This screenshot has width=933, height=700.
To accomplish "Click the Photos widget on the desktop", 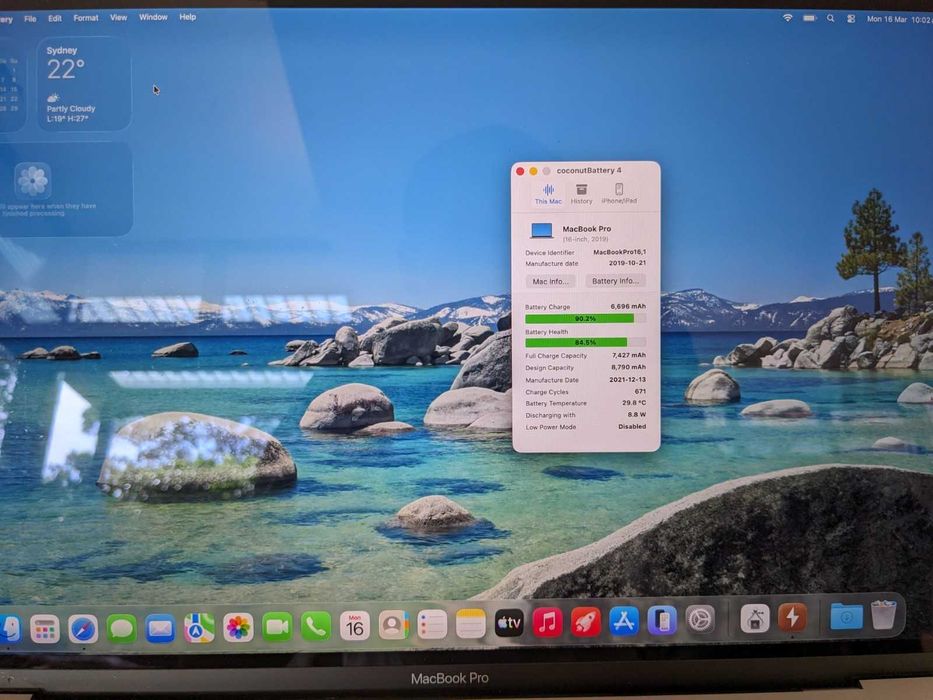I will point(66,189).
